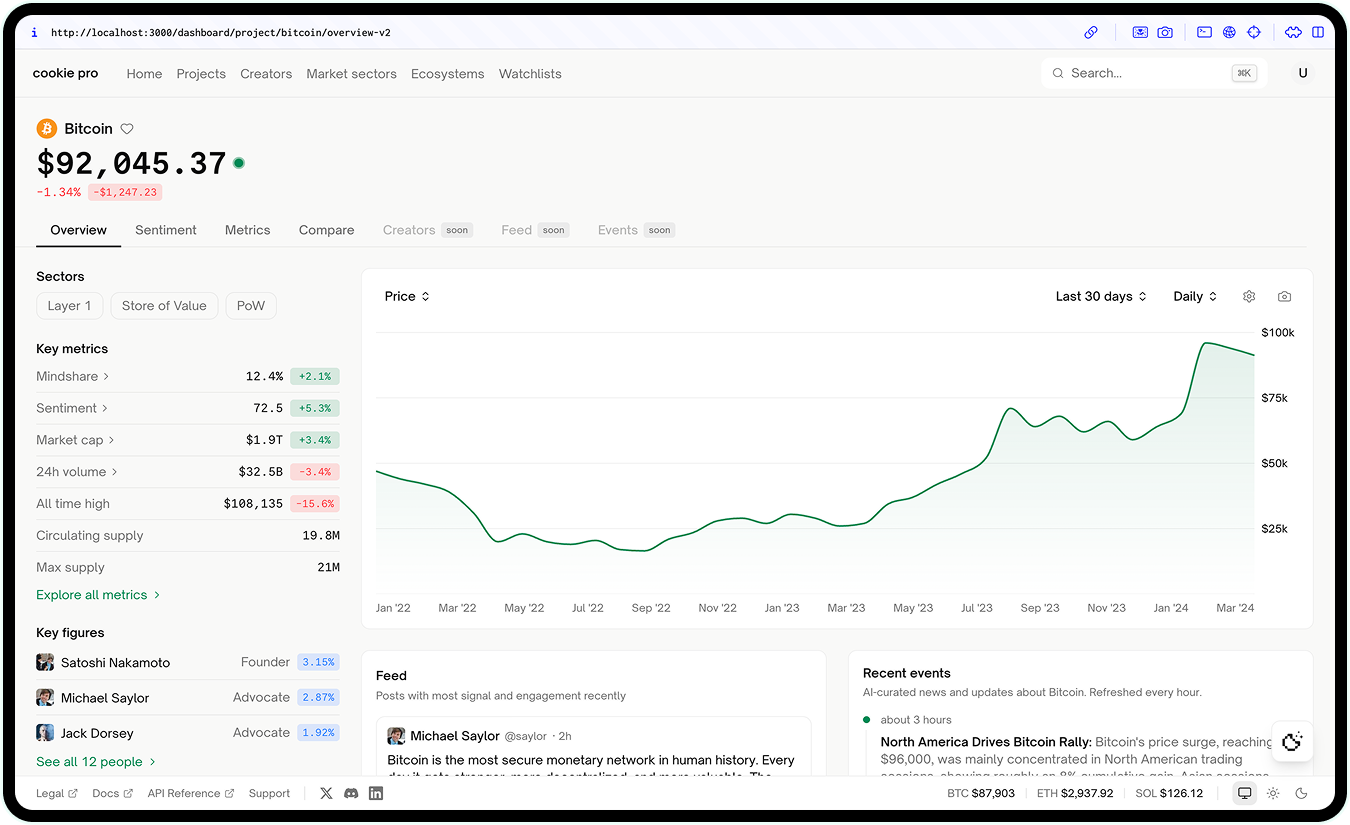
Task: Open chart settings gear icon
Action: click(x=1249, y=296)
